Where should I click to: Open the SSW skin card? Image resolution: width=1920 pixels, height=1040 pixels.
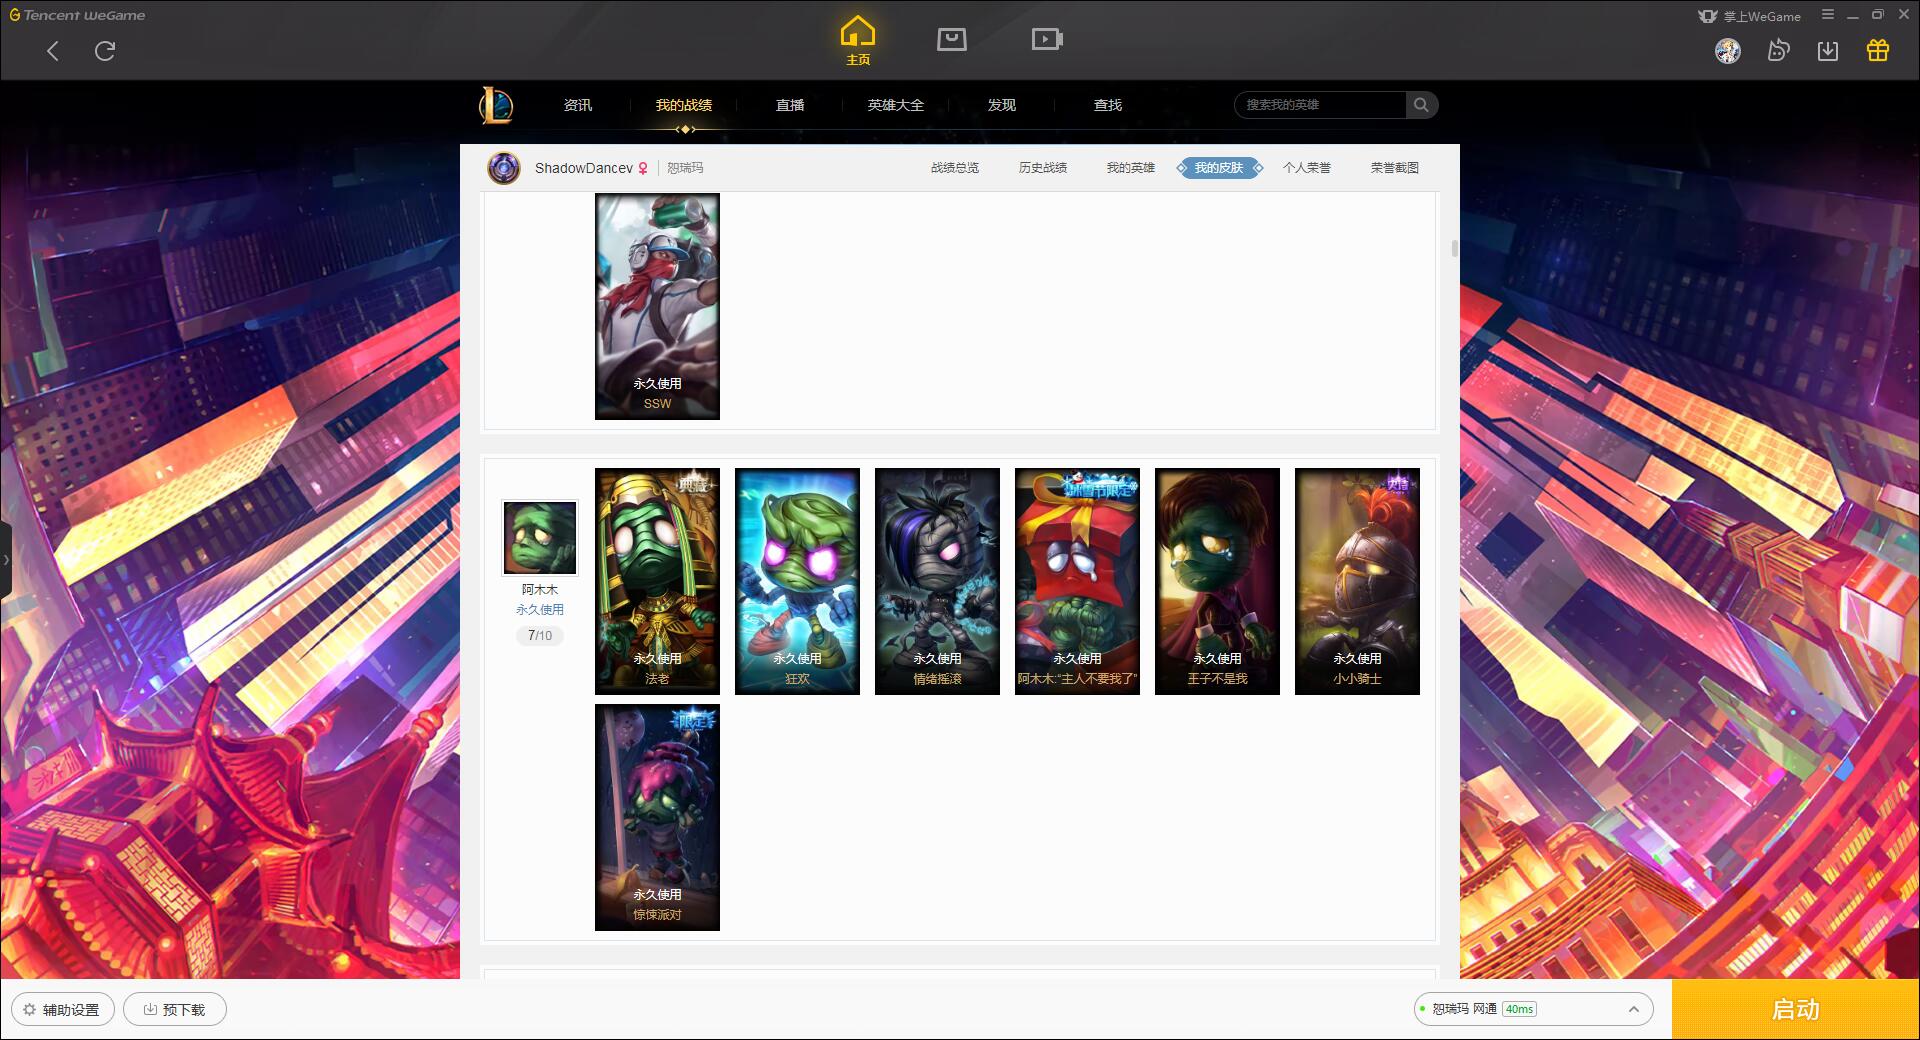tap(657, 306)
